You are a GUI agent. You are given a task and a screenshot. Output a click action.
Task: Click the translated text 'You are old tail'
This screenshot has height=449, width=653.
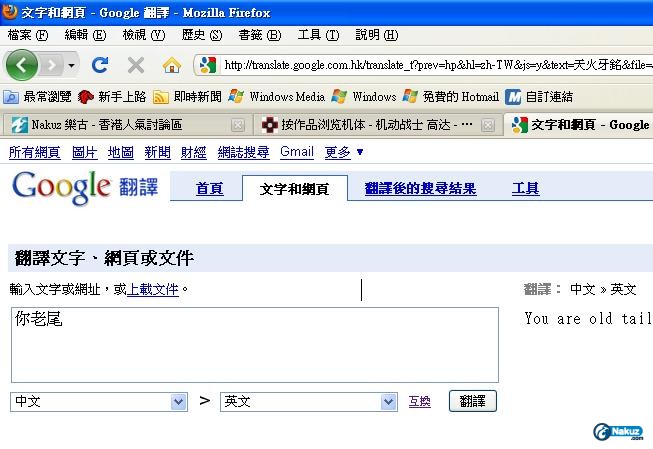(588, 319)
